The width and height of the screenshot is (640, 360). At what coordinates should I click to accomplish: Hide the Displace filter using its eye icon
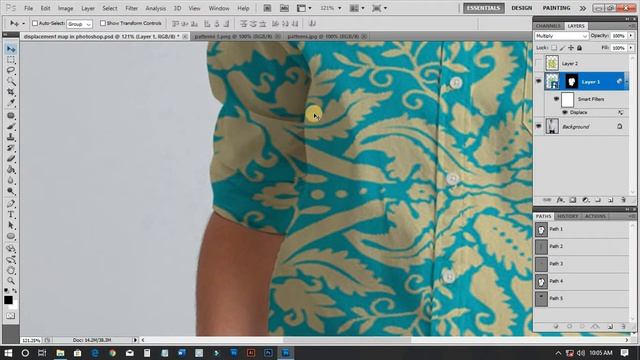click(x=564, y=112)
